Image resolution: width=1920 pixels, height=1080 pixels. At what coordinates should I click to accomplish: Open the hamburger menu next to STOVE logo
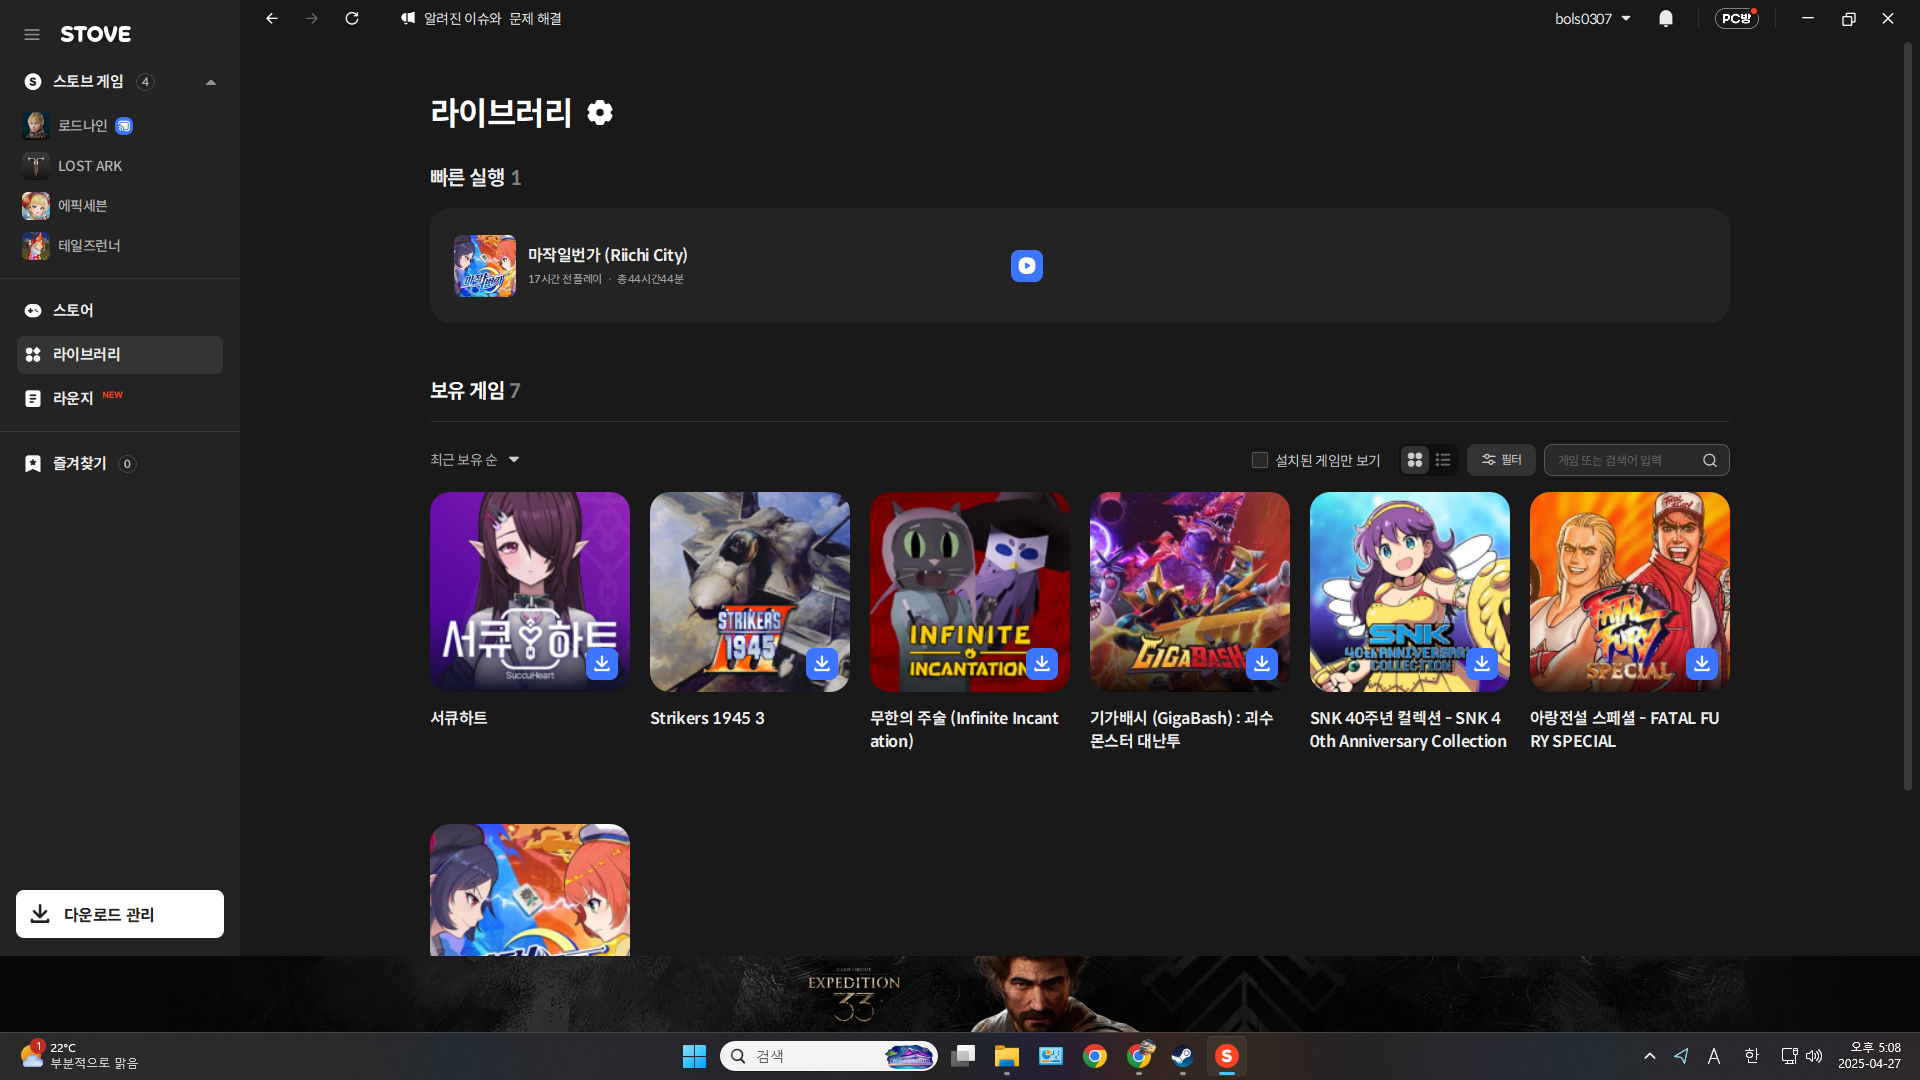[32, 34]
